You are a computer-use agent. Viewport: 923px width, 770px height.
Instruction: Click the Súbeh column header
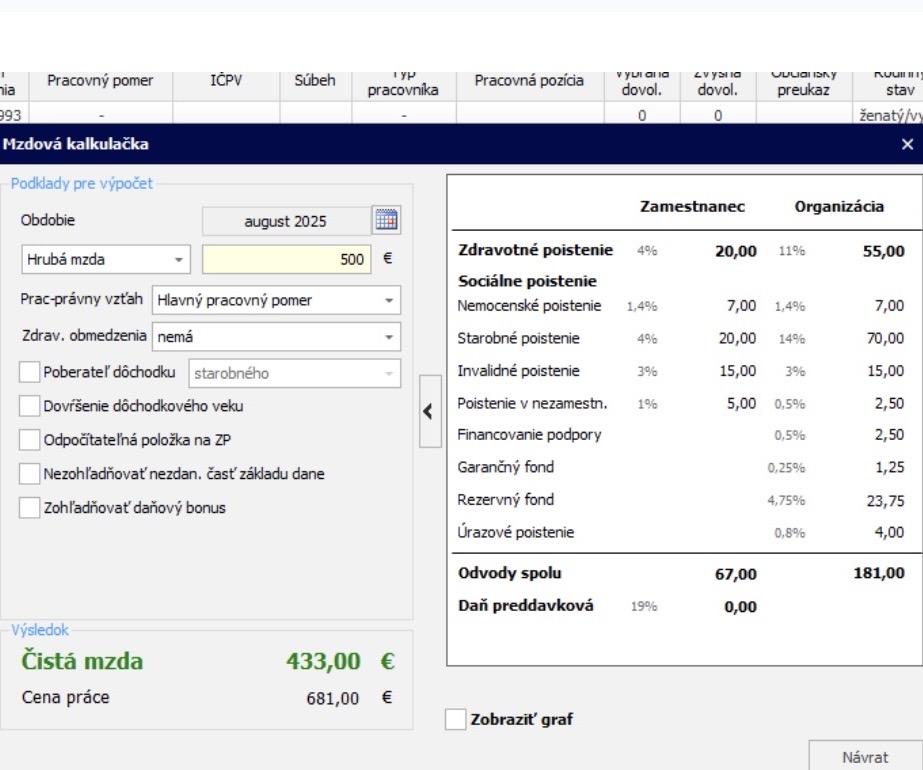(x=314, y=81)
